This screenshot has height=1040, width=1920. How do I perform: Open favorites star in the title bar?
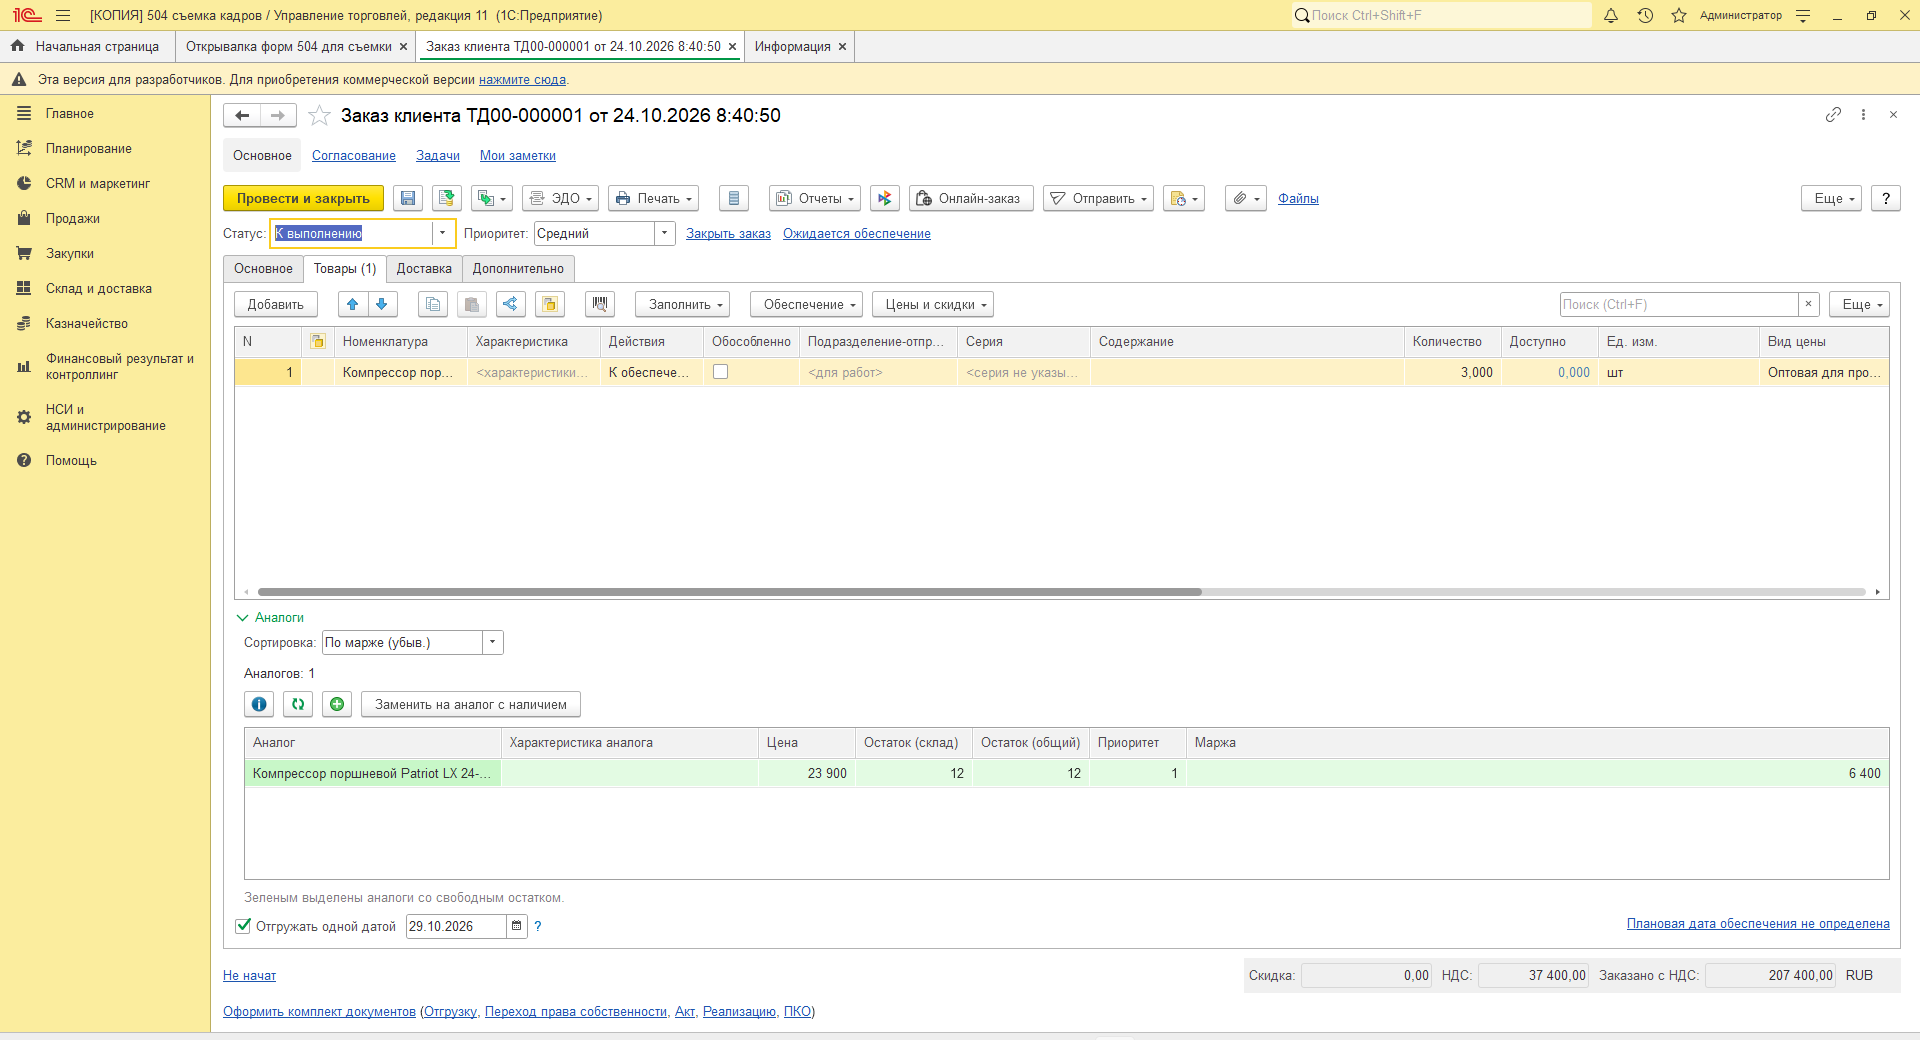click(x=1679, y=15)
